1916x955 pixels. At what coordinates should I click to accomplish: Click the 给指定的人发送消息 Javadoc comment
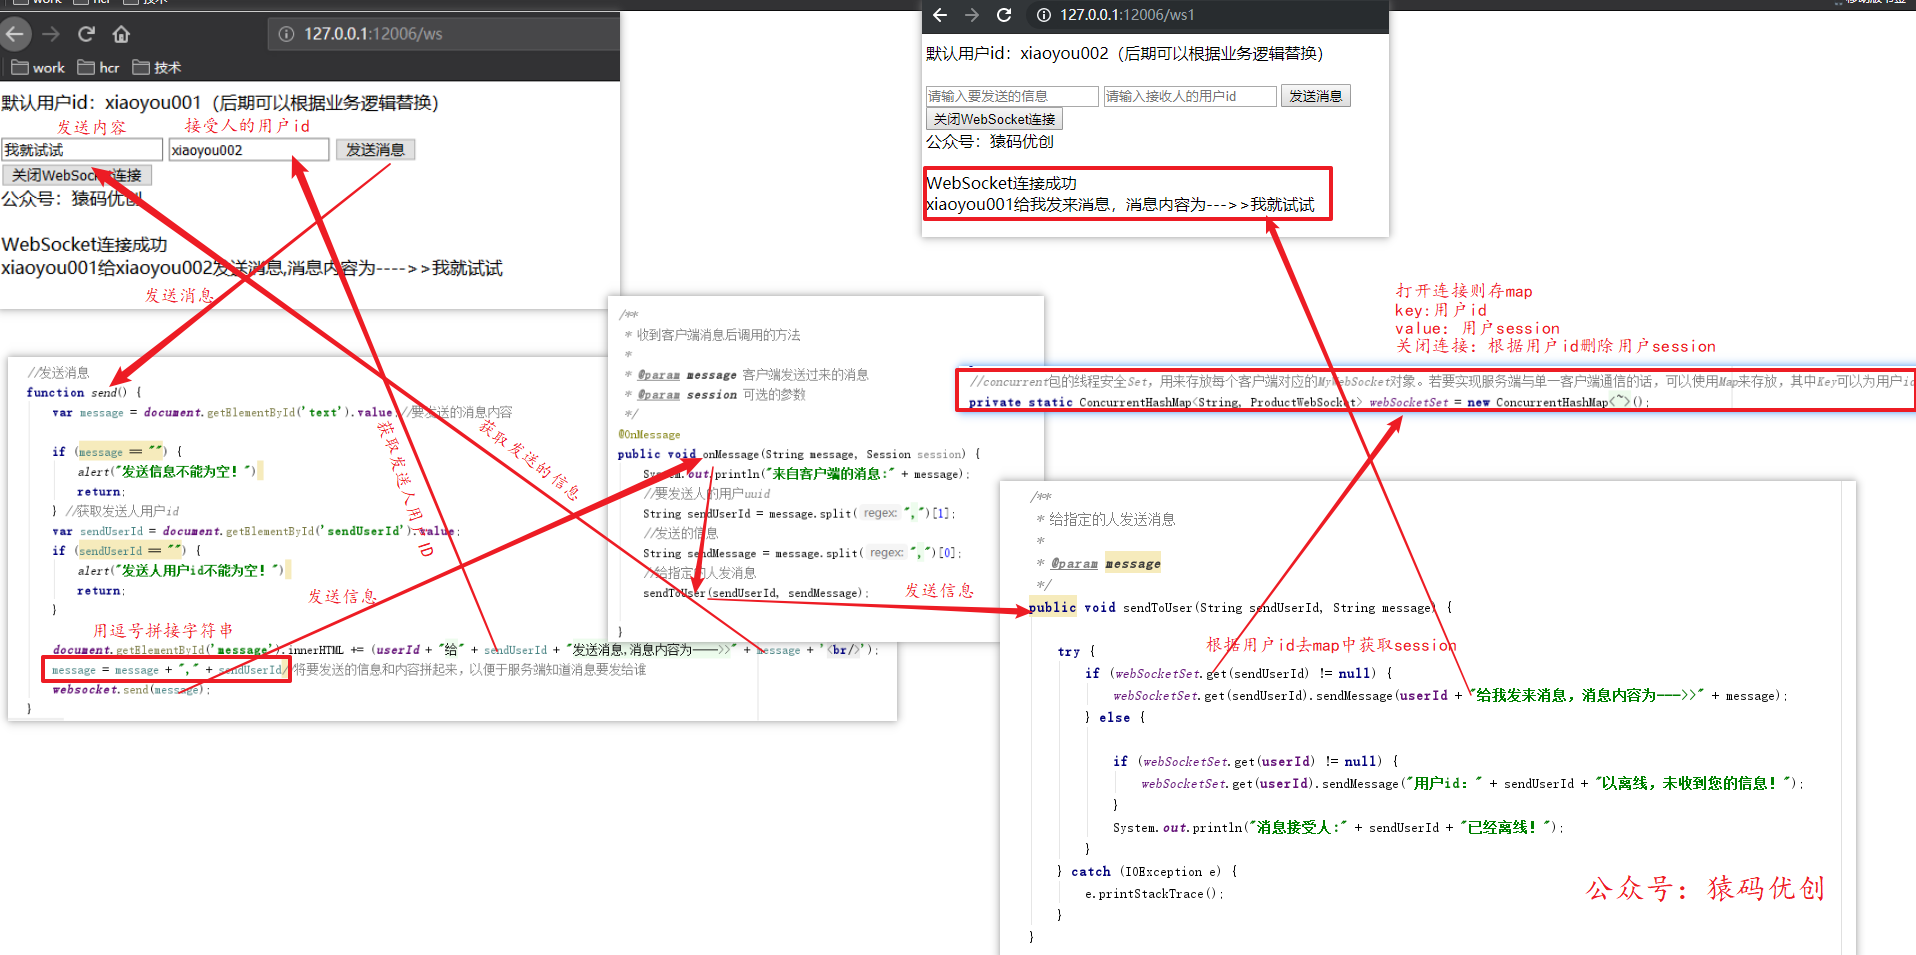(x=1112, y=520)
